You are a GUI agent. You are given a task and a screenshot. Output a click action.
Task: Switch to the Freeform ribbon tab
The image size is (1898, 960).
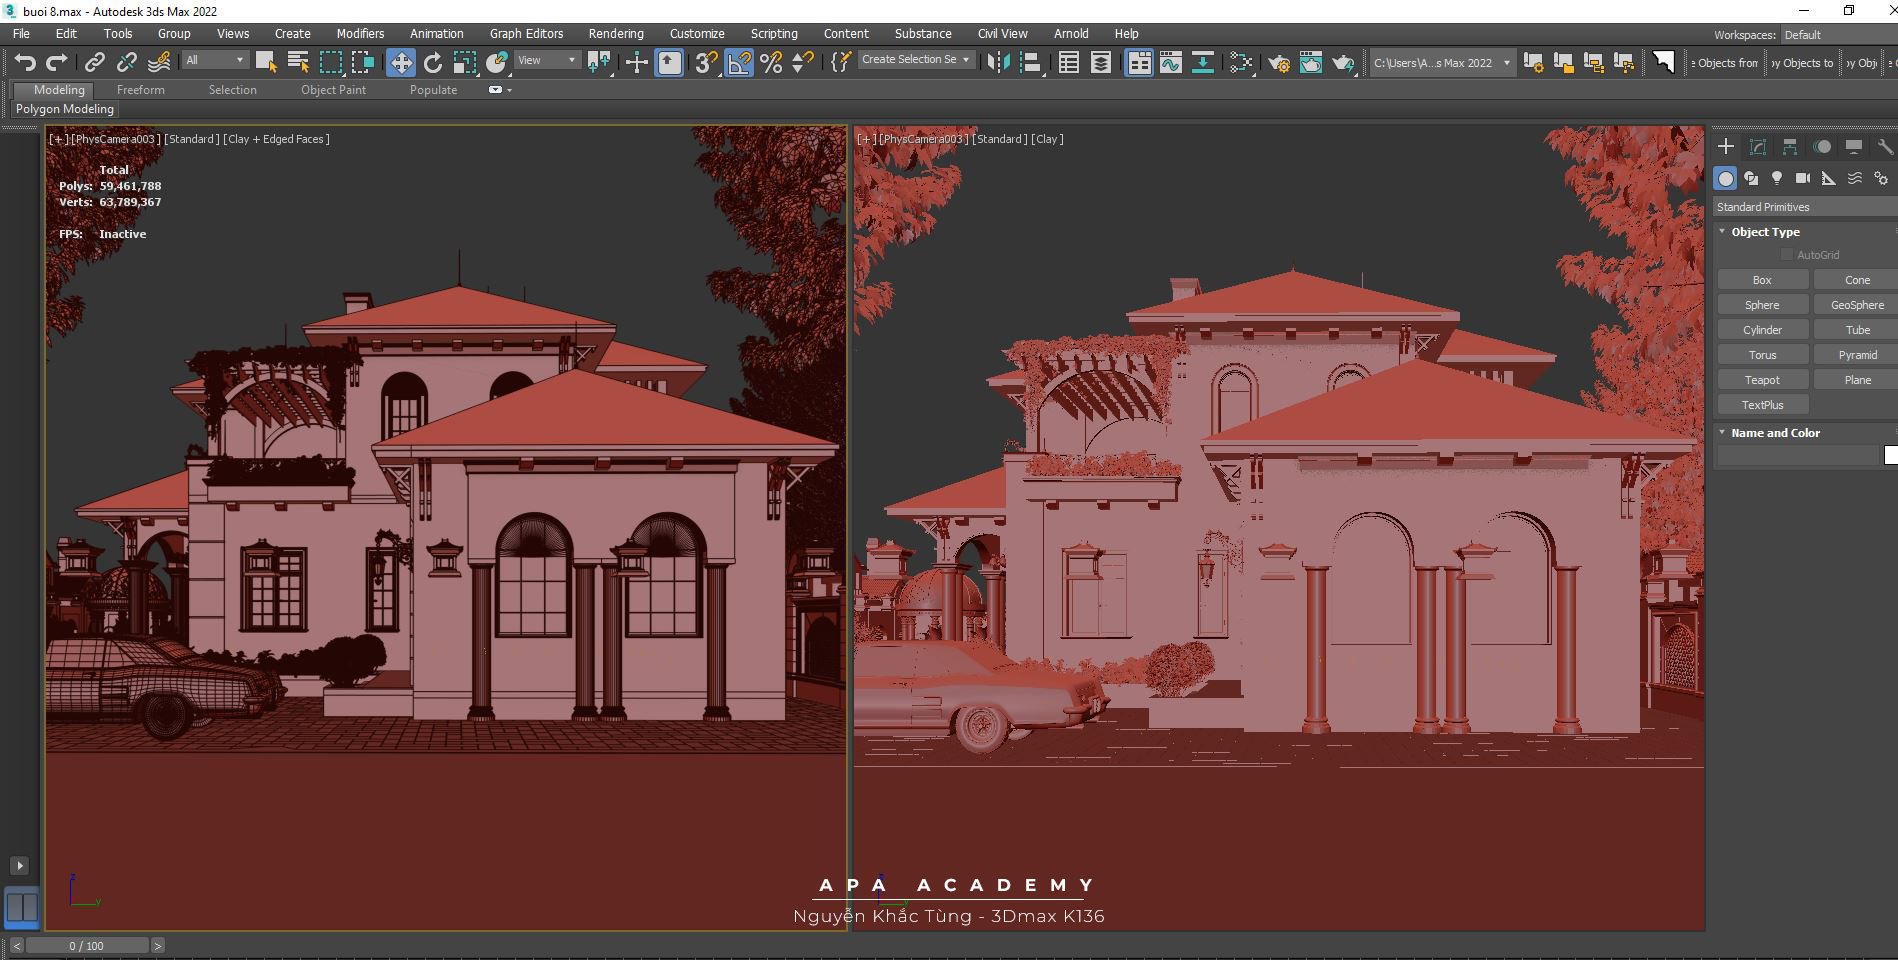point(140,90)
